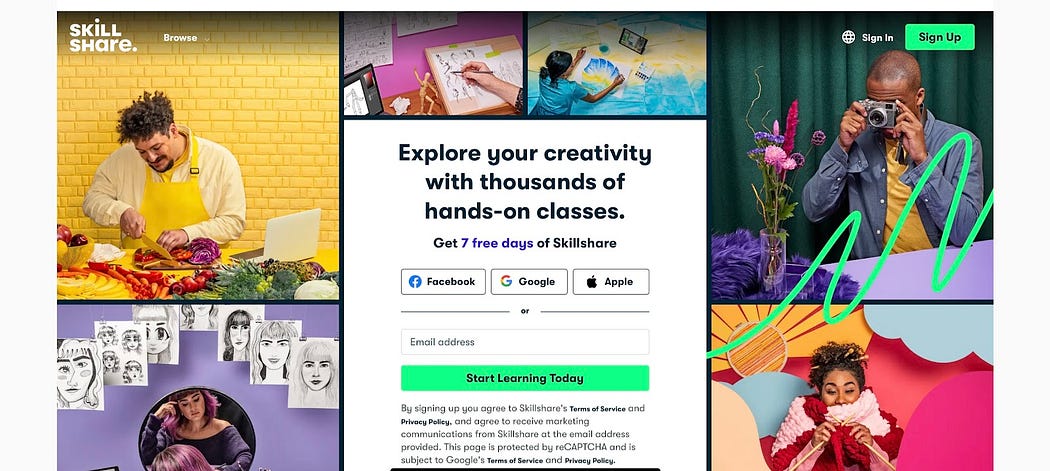The width and height of the screenshot is (1050, 471).
Task: Open the globe language selector icon
Action: click(848, 38)
